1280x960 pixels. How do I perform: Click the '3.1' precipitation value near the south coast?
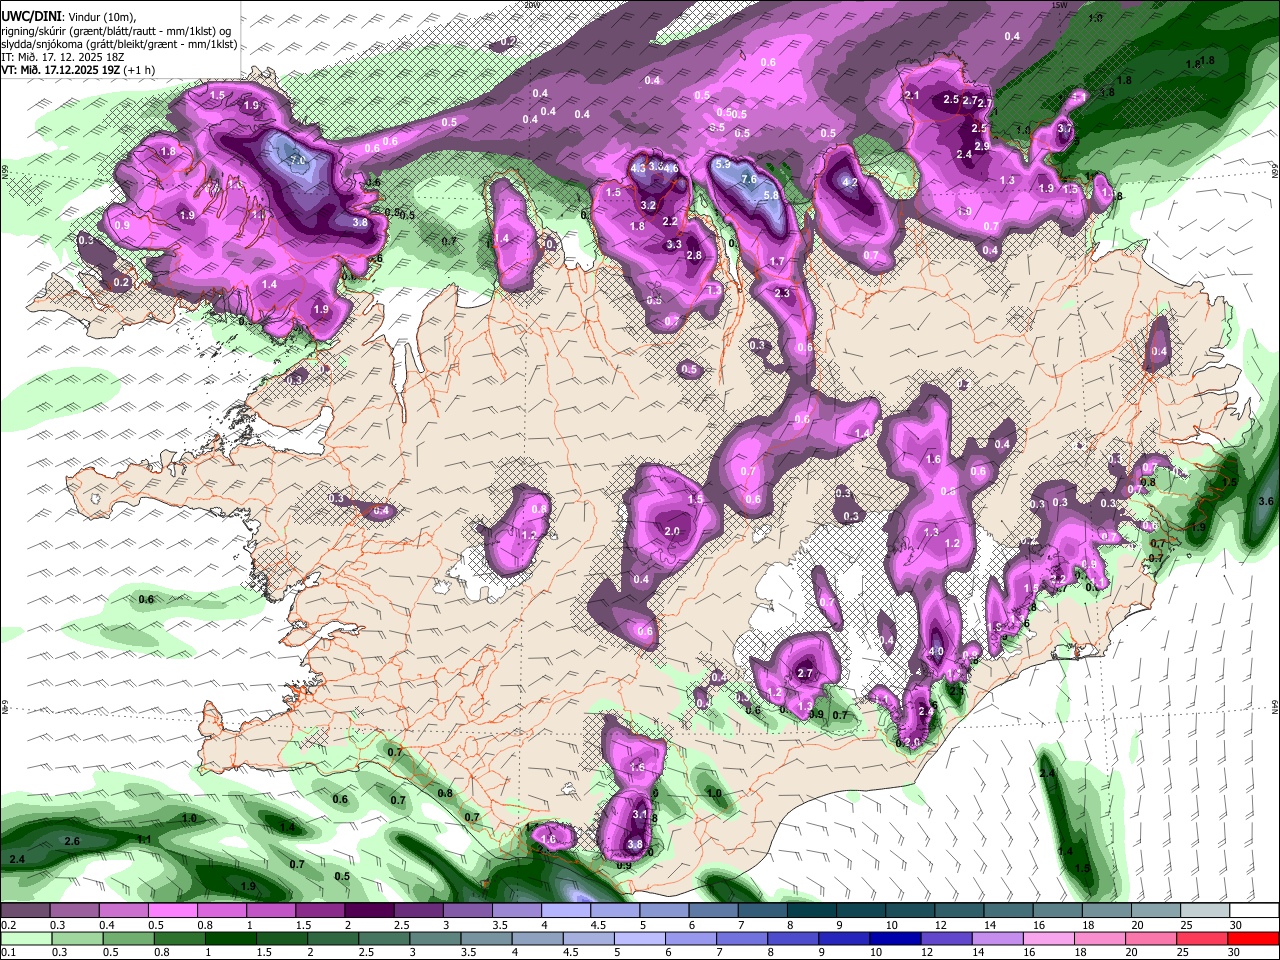click(640, 815)
